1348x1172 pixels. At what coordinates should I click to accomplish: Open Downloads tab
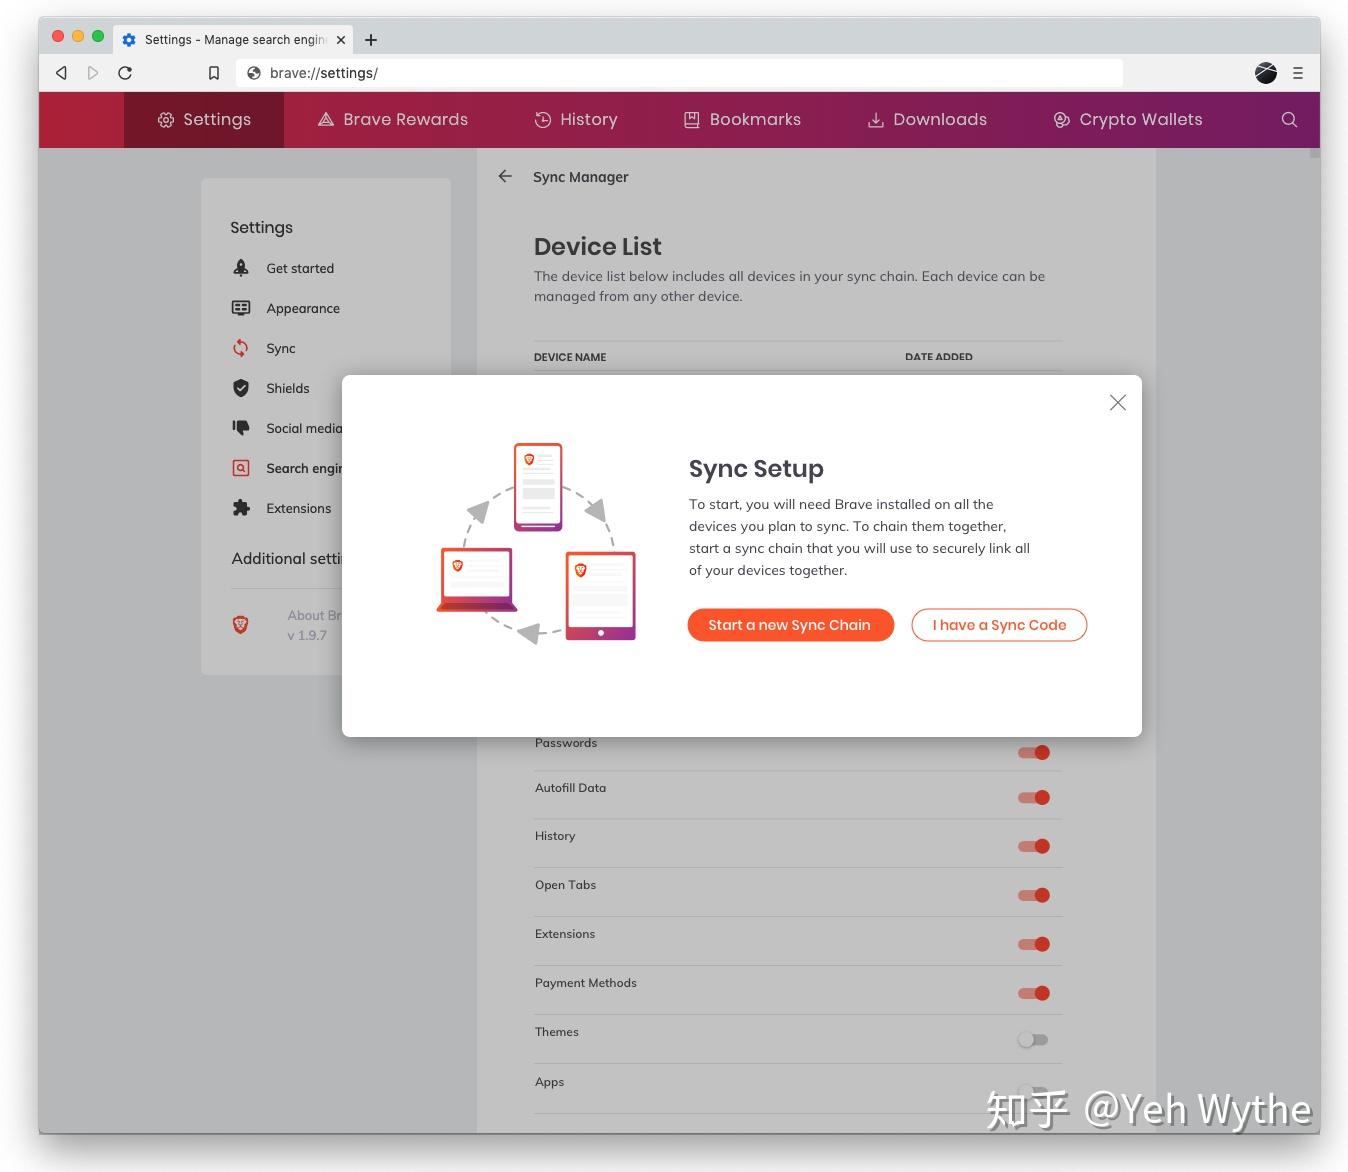(927, 120)
